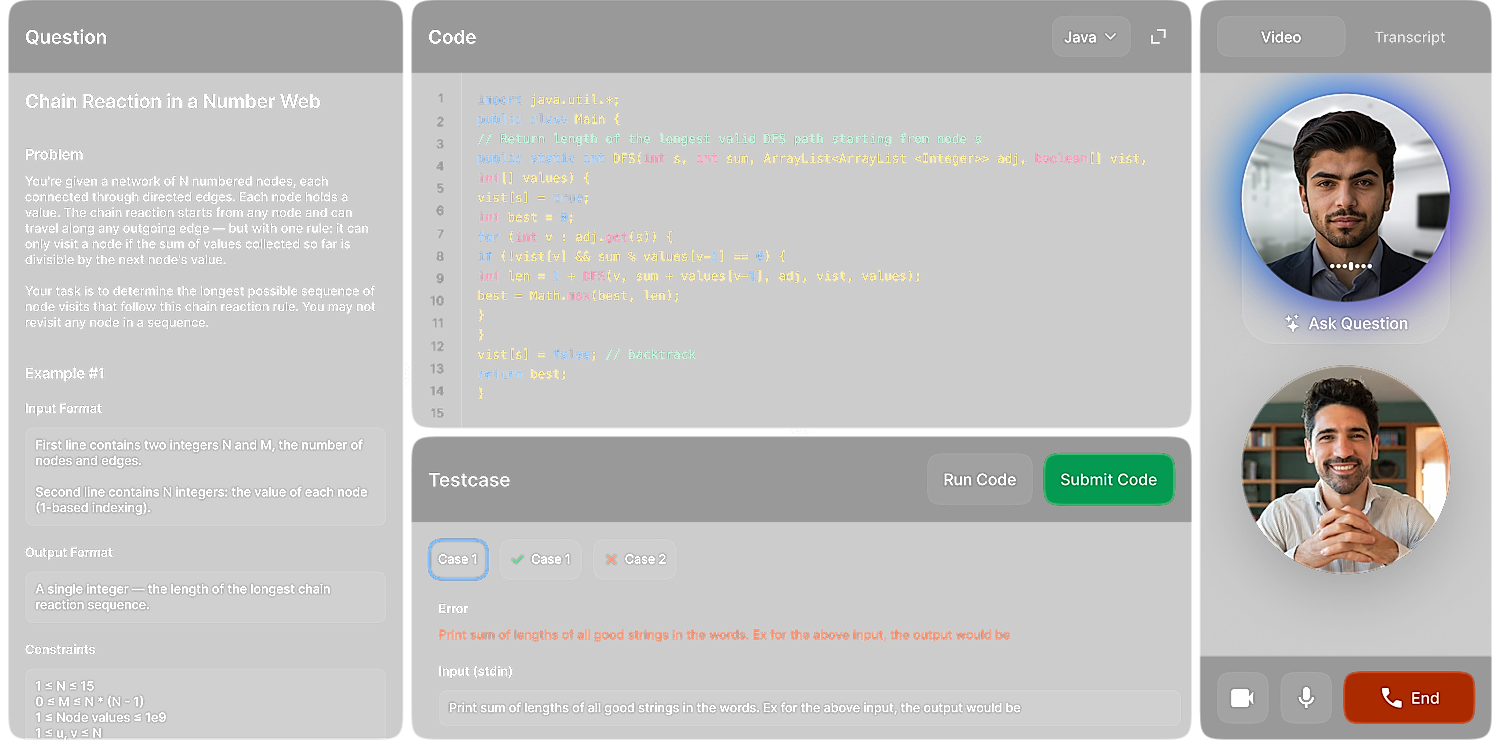End the interview call
Screen dimensions: 1500x748
click(1408, 698)
